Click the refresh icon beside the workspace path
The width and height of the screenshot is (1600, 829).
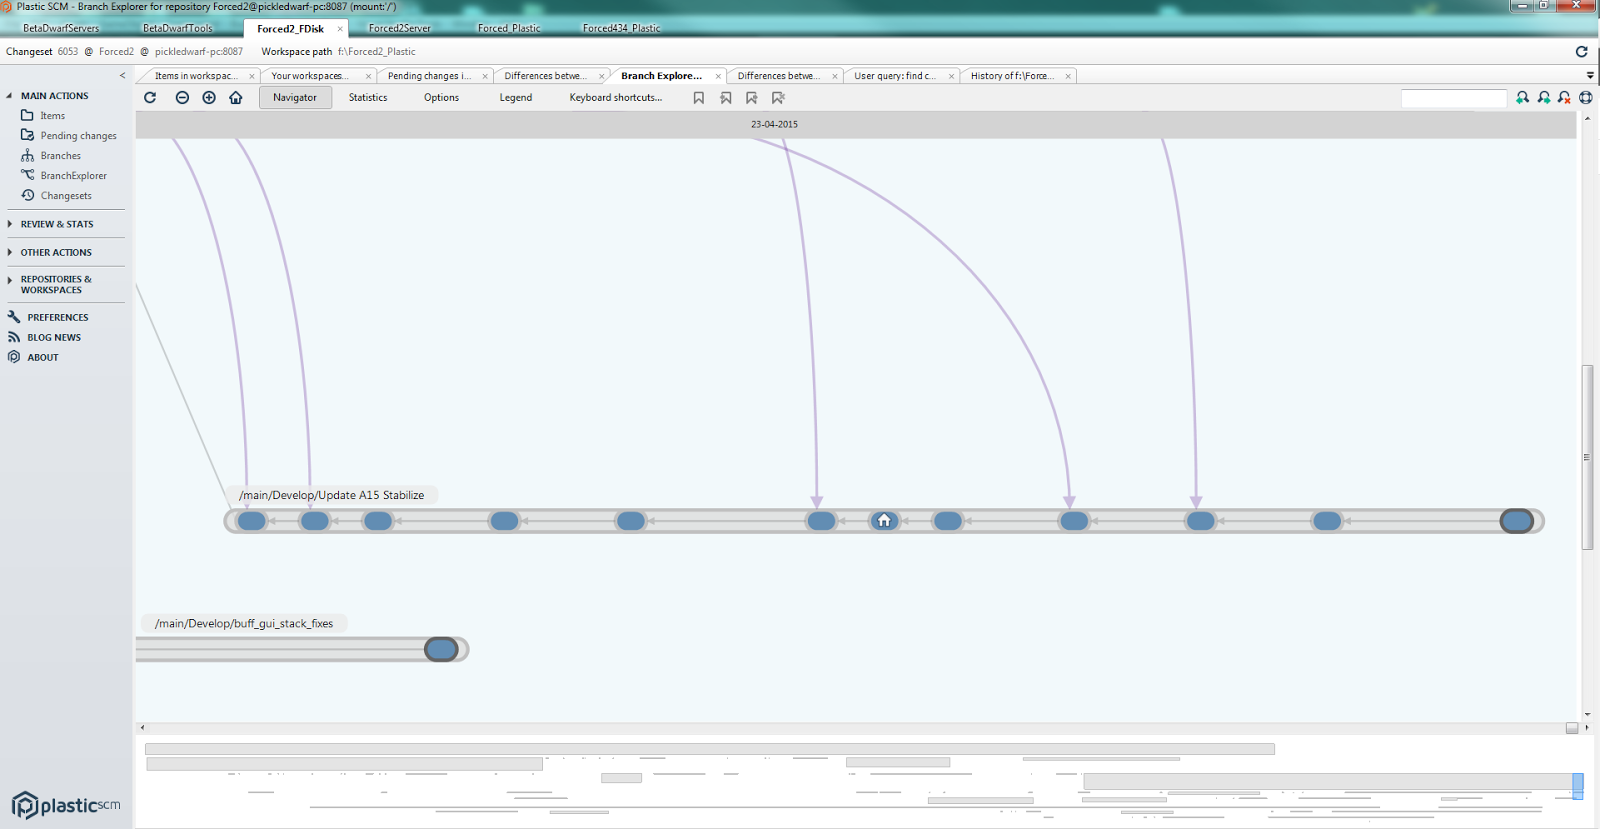coord(1582,51)
